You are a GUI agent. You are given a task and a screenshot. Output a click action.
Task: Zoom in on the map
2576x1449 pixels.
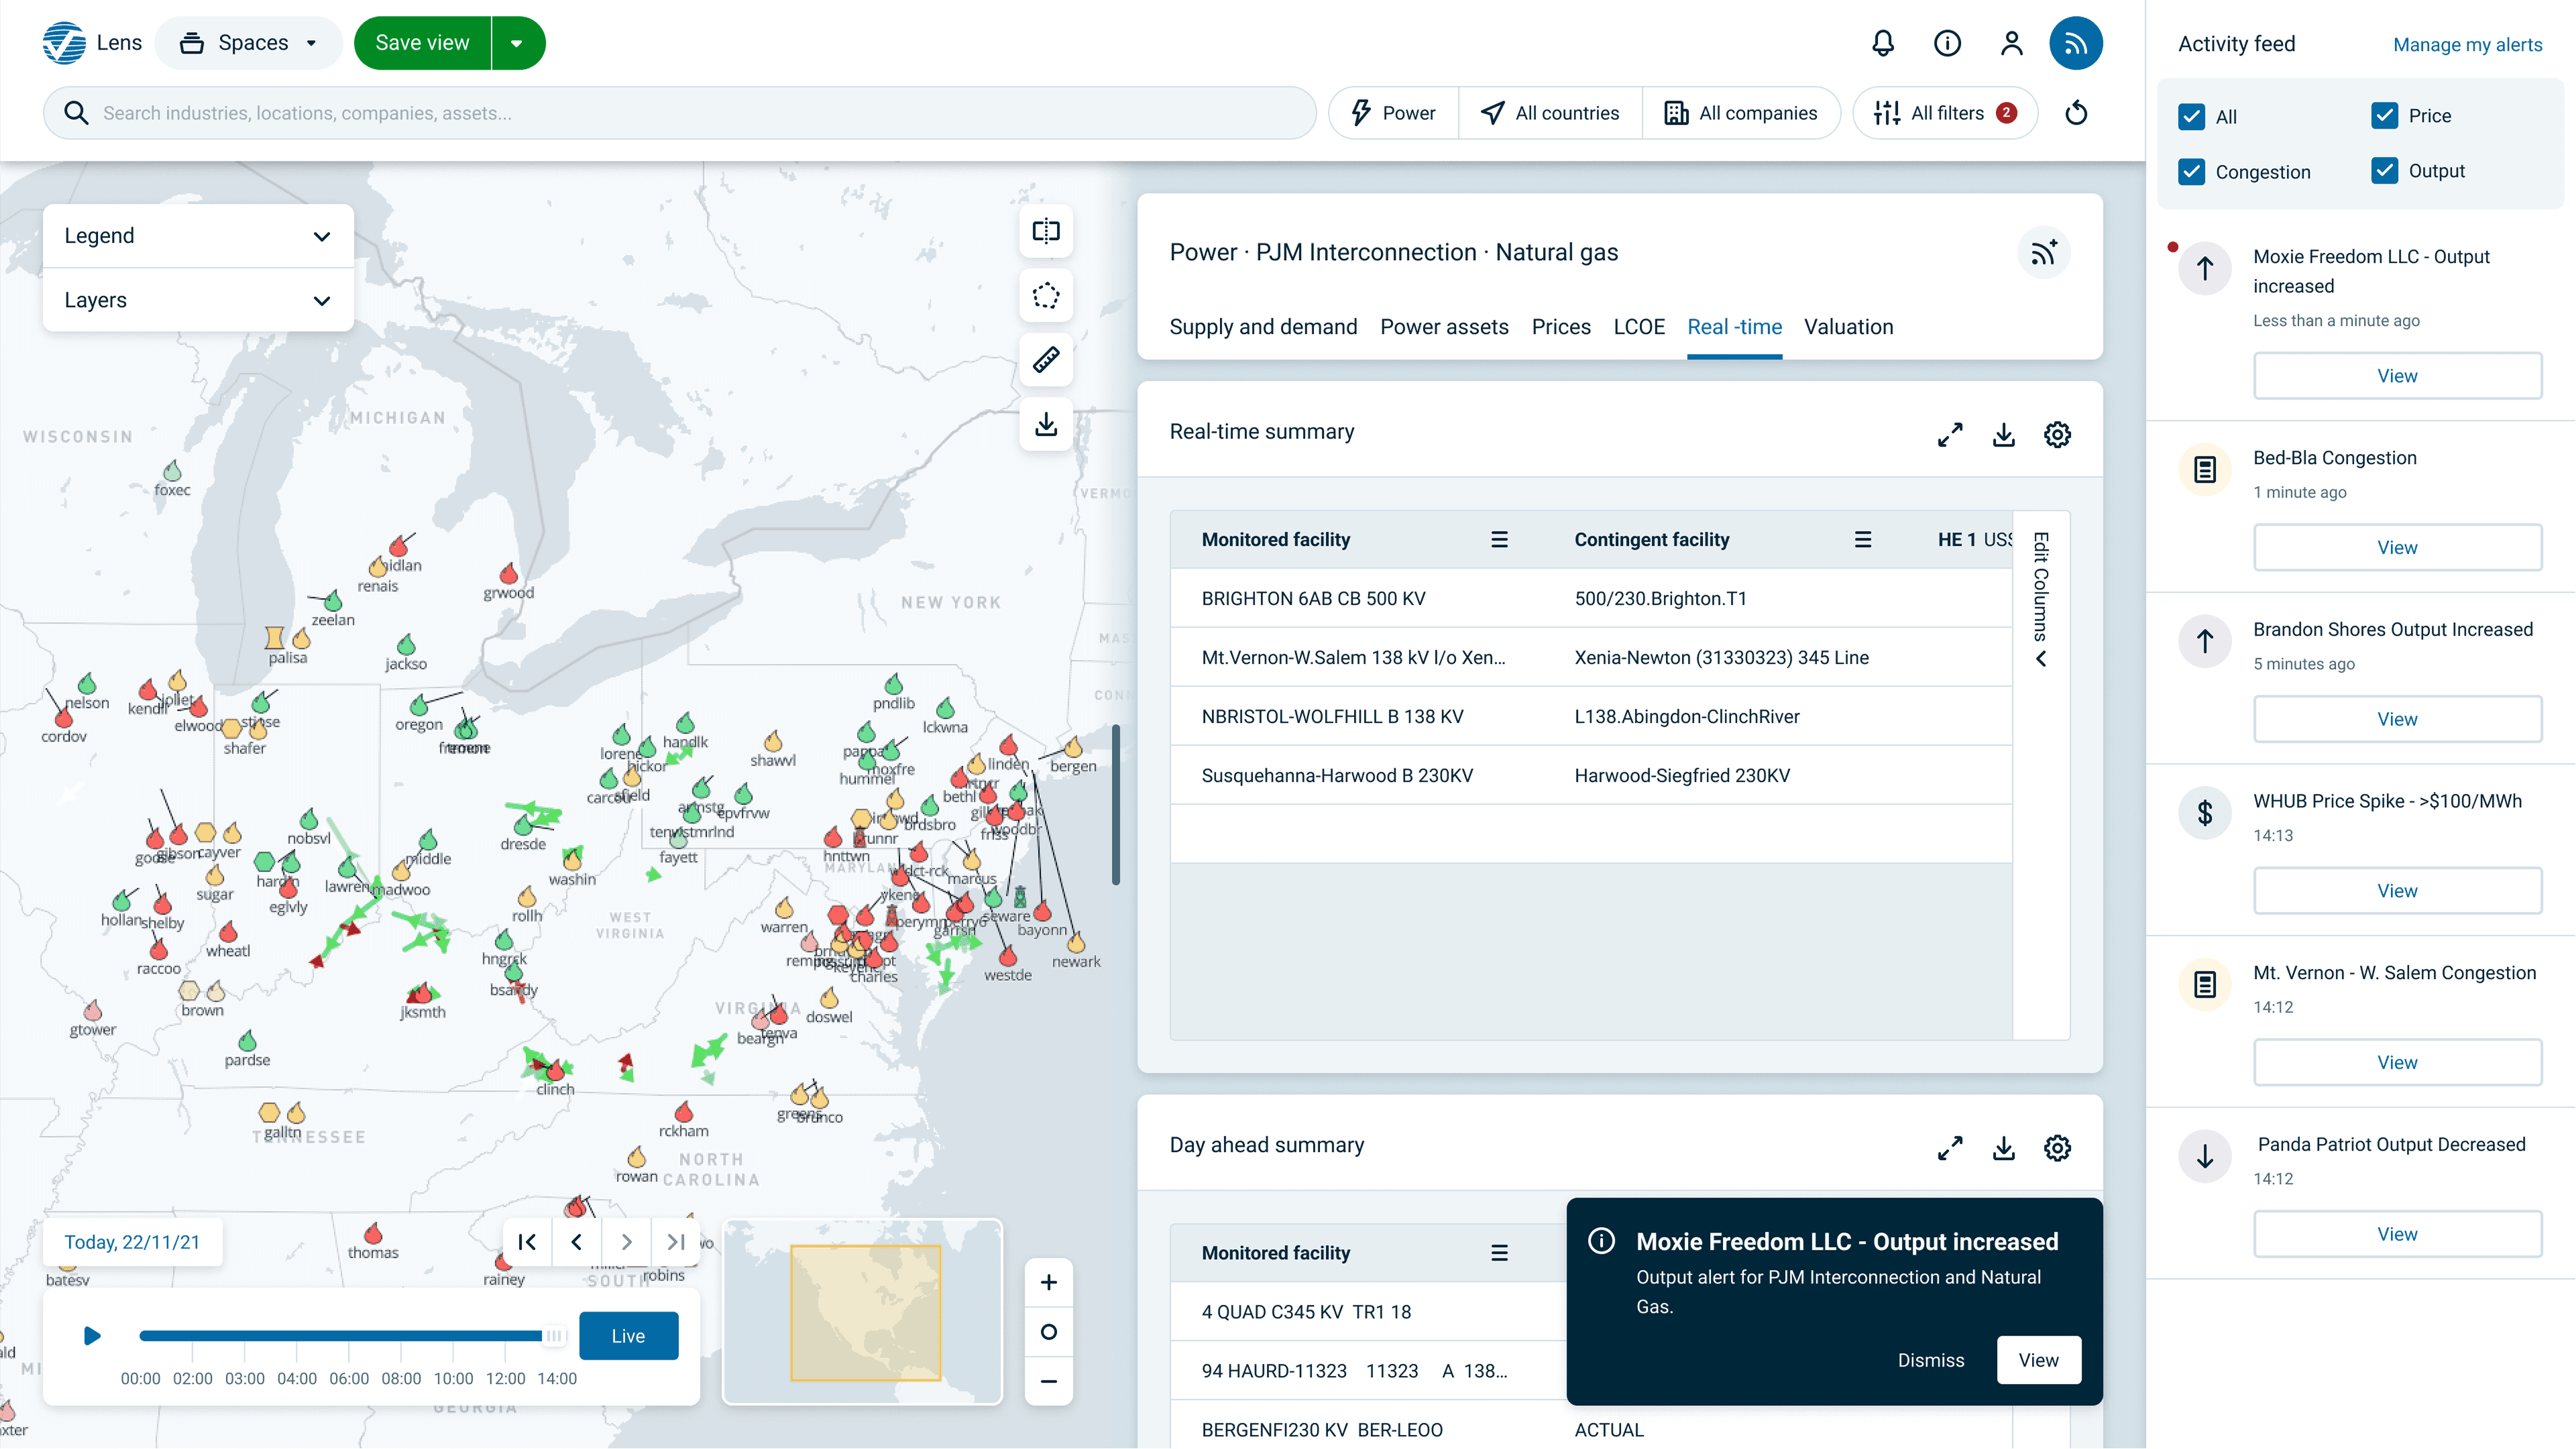click(1049, 1283)
